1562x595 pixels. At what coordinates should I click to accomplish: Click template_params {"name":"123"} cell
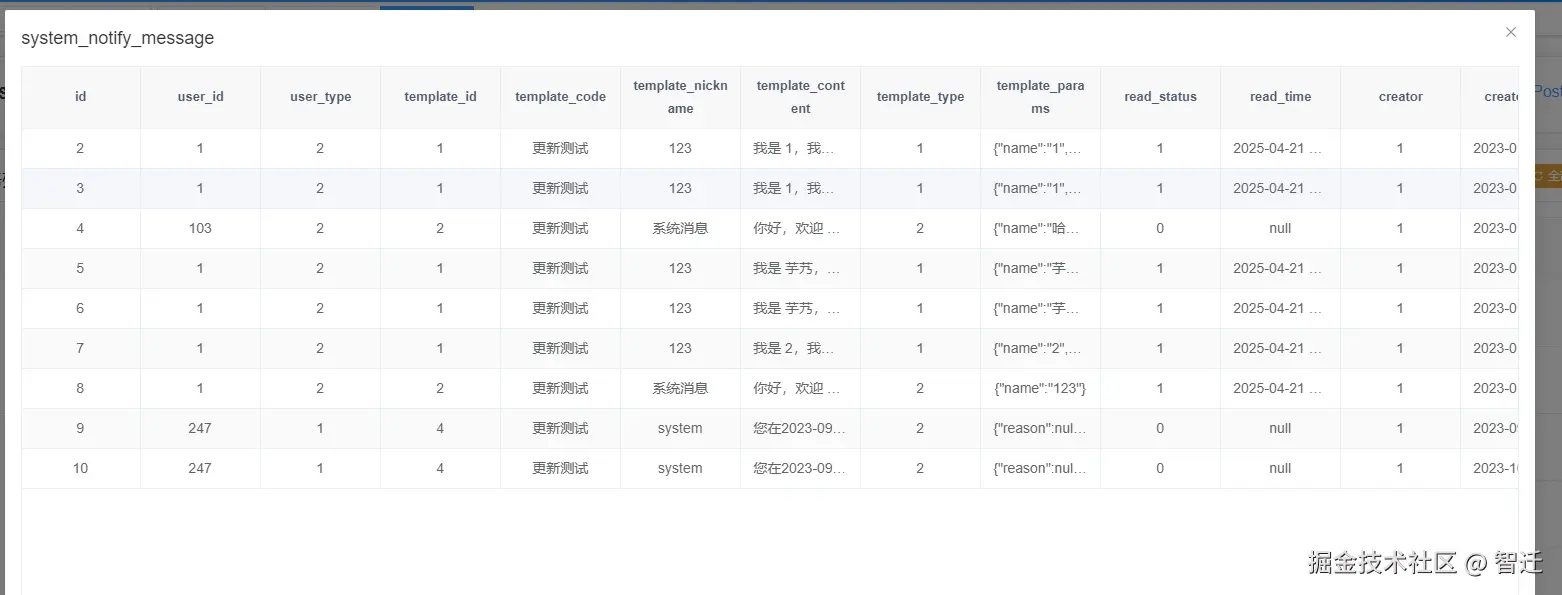click(1040, 388)
